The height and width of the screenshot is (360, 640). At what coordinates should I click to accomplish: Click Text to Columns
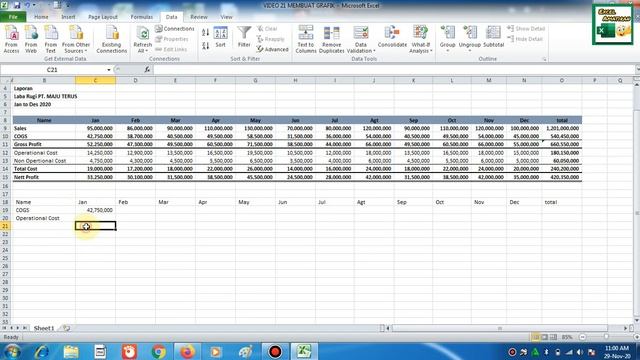306,39
